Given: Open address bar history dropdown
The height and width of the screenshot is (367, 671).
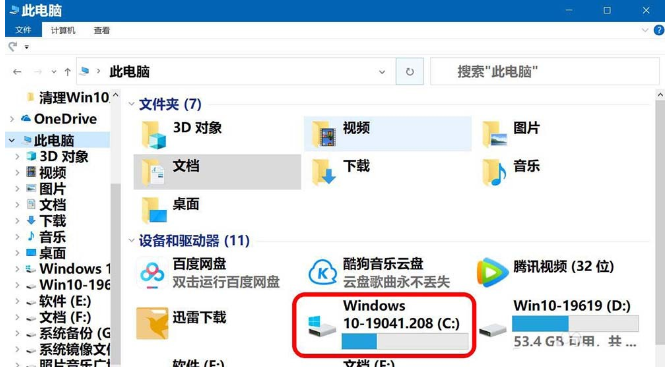Looking at the screenshot, I should pyautogui.click(x=382, y=72).
